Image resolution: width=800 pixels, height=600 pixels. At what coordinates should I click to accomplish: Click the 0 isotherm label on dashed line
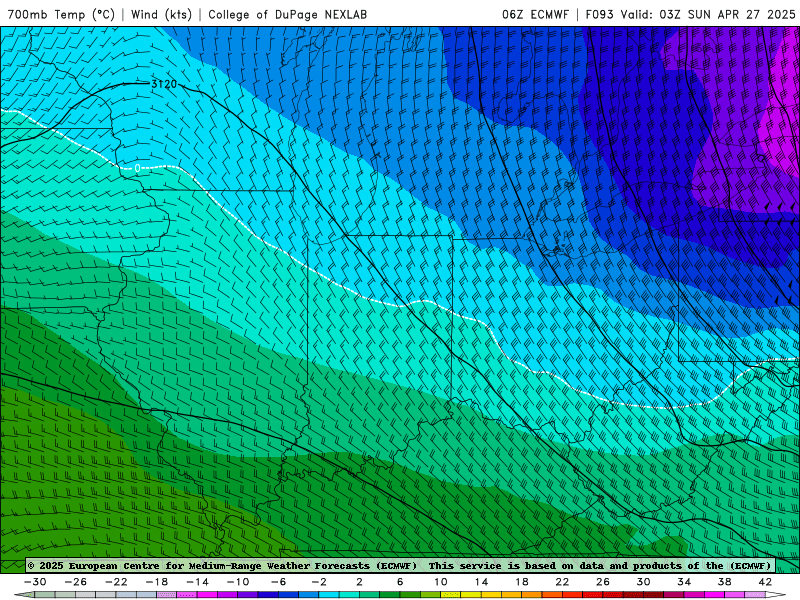click(x=137, y=168)
